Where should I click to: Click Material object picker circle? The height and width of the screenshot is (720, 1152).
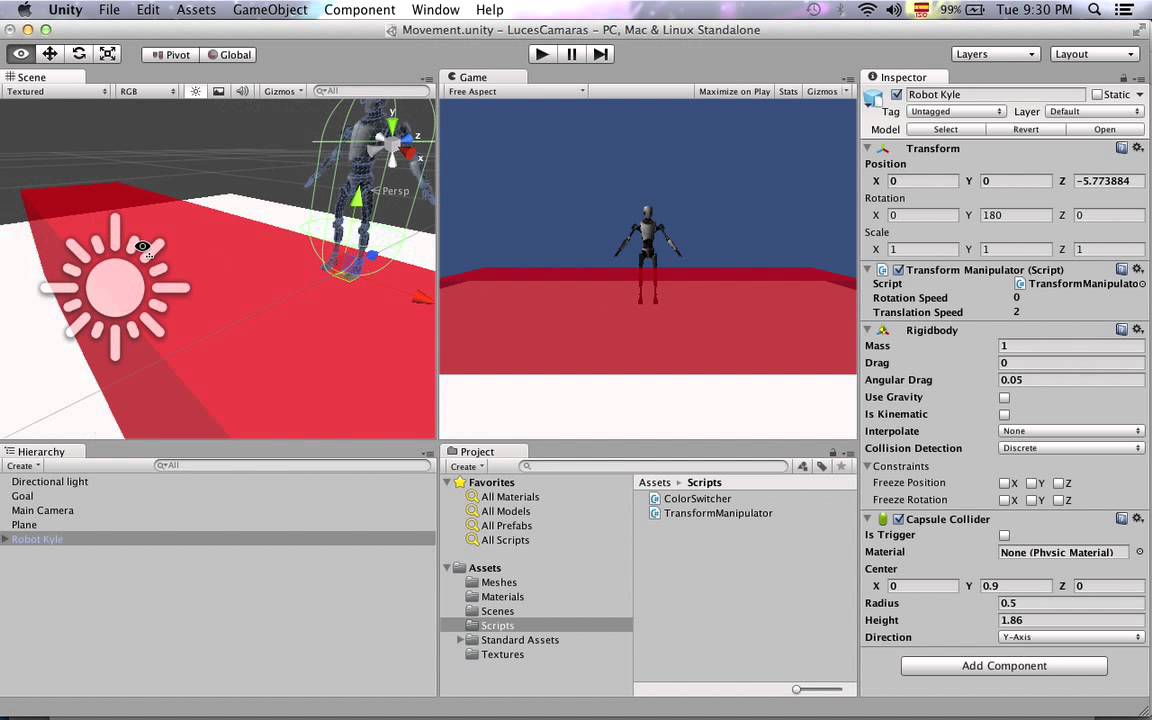point(1140,552)
